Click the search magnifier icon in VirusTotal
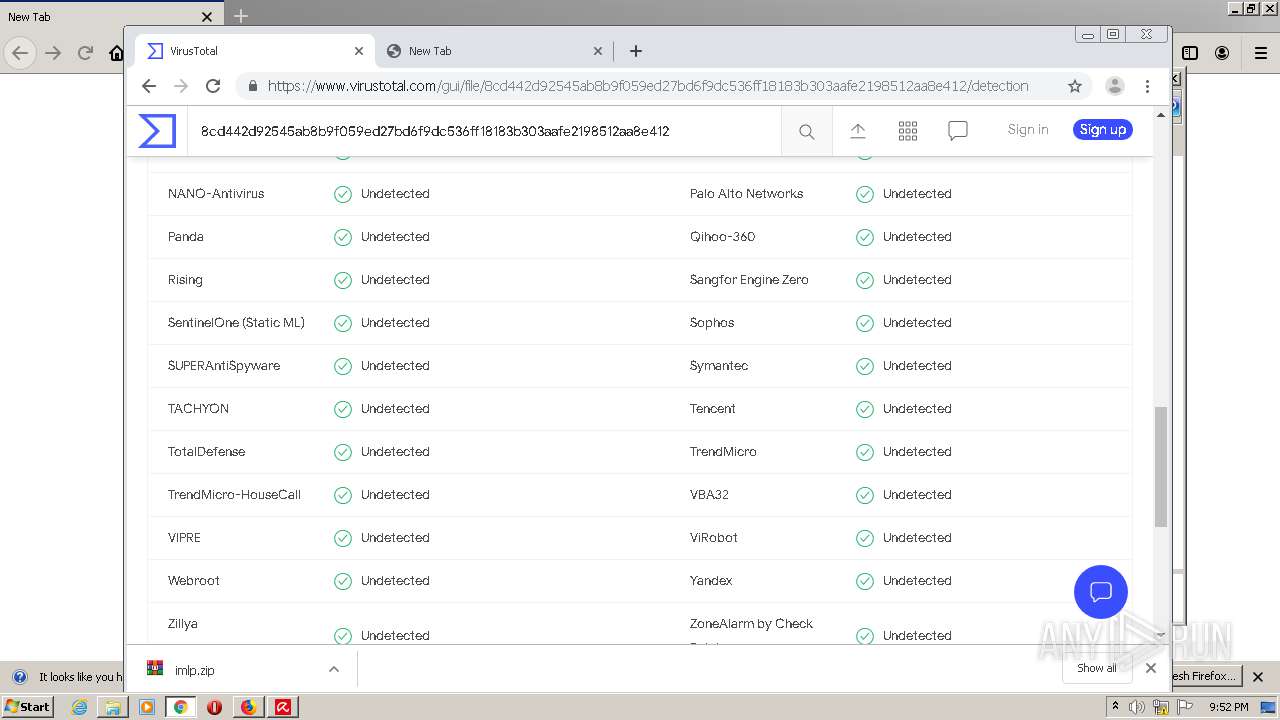This screenshot has width=1280, height=720. point(807,131)
